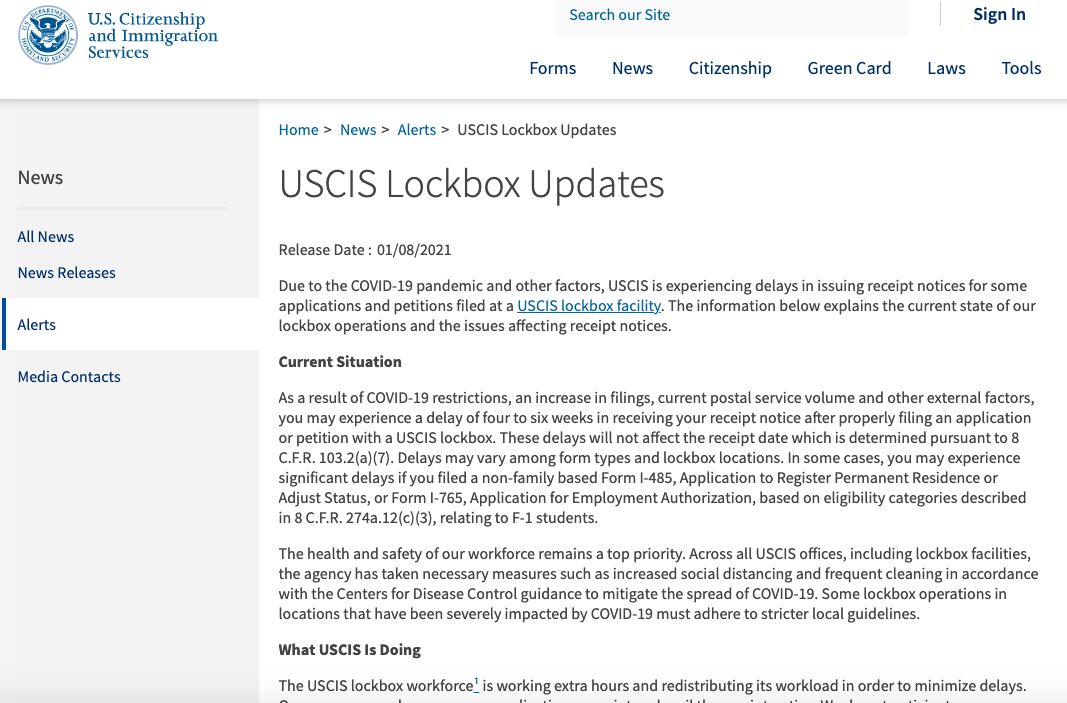This screenshot has height=703, width=1067.
Task: Go to Home via the breadcrumb
Action: pyautogui.click(x=298, y=130)
